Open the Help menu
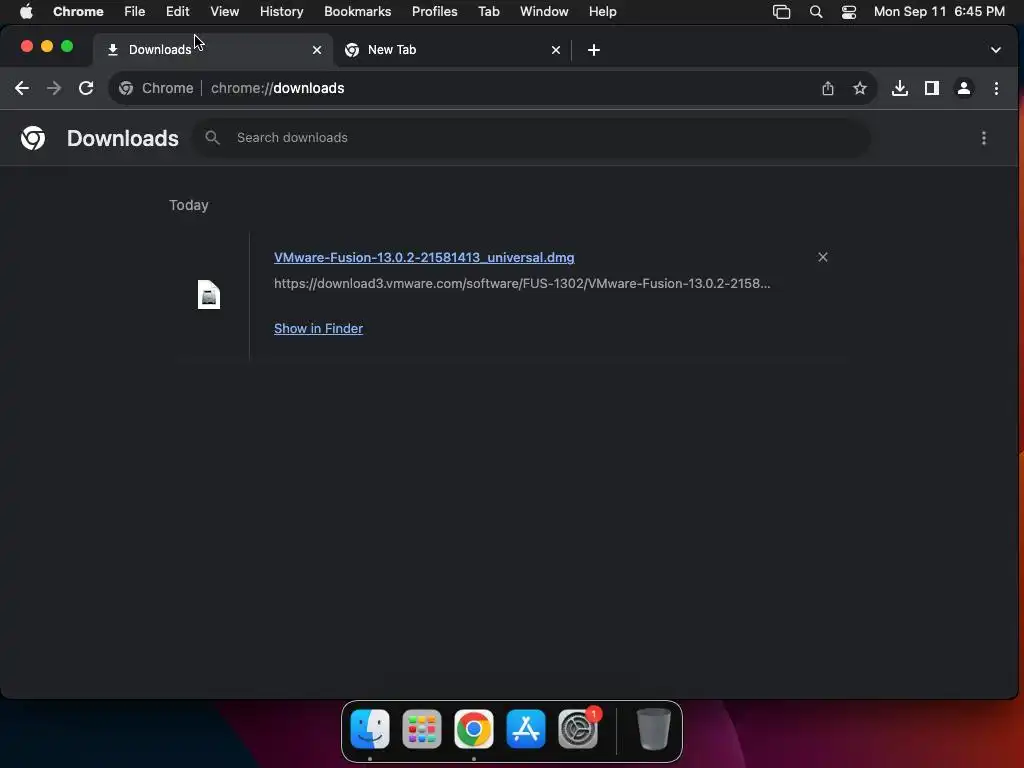Image resolution: width=1024 pixels, height=768 pixels. 603,12
